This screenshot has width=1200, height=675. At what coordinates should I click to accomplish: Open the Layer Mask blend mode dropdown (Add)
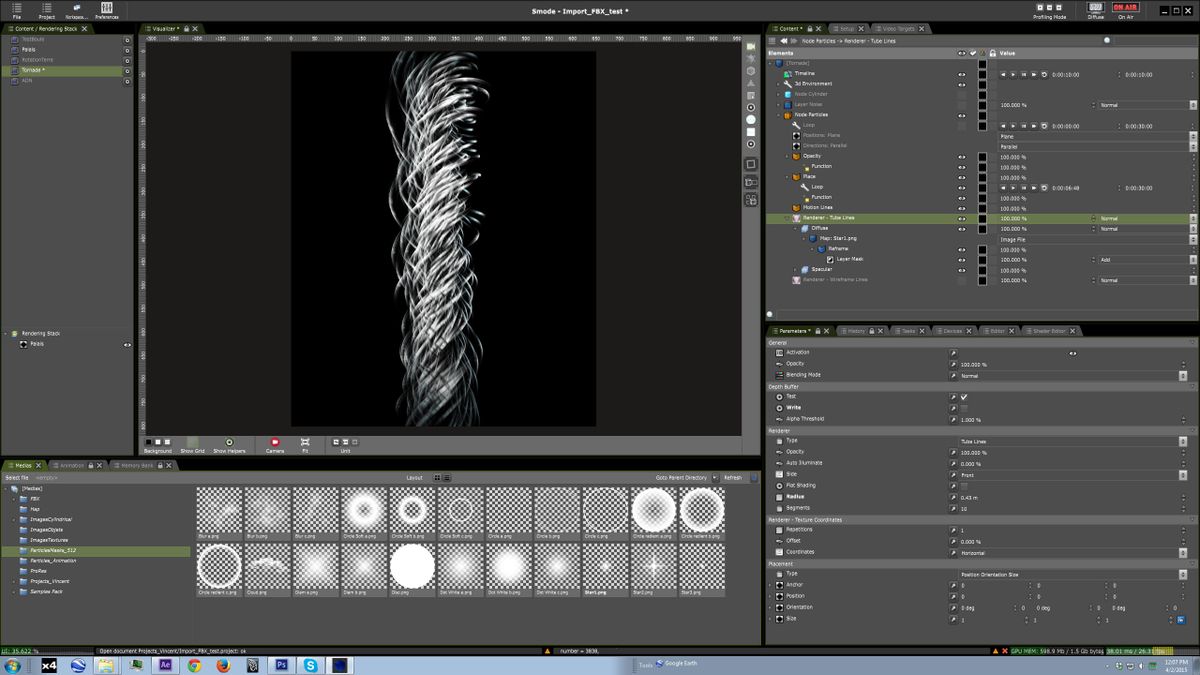coord(1147,259)
